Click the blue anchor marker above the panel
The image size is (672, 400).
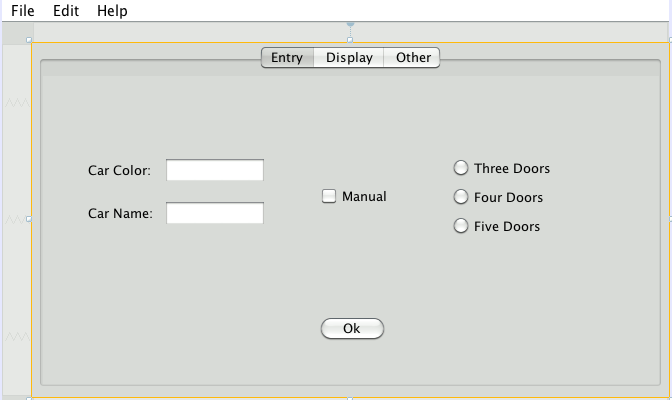pos(350,23)
